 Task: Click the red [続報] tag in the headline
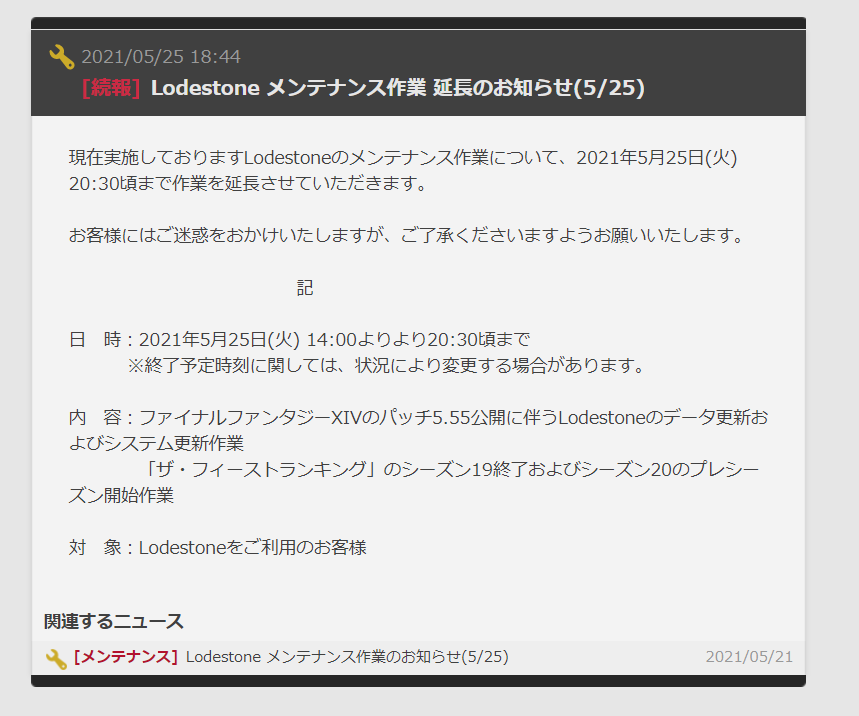click(x=111, y=88)
